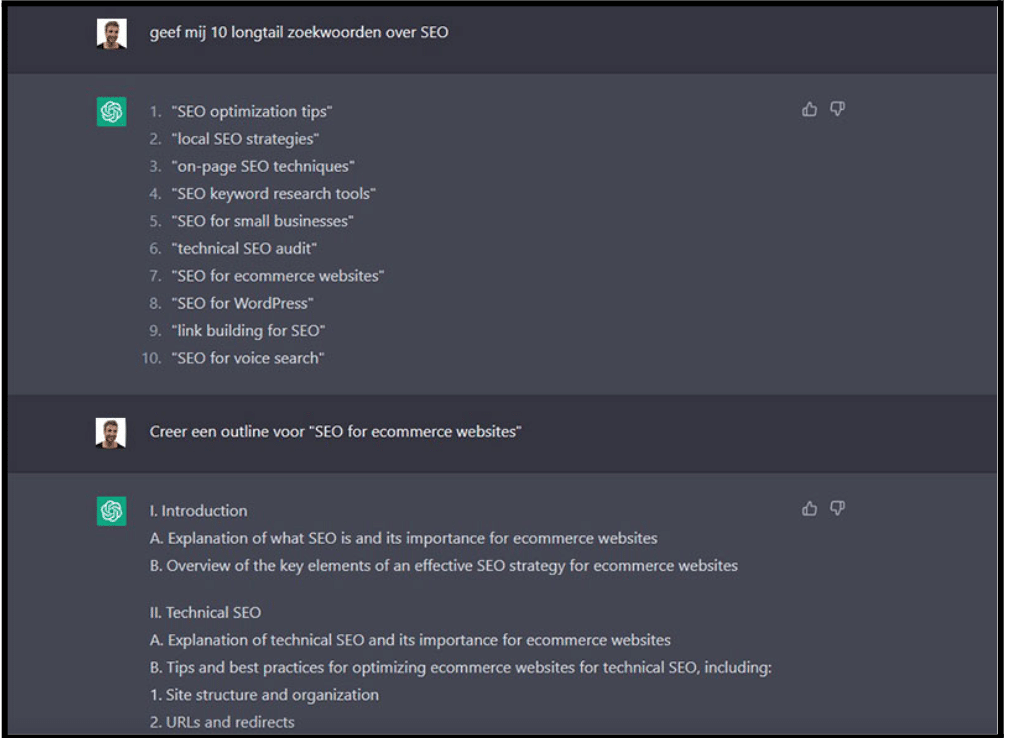The width and height of the screenshot is (1010, 738).
Task: Click the user avatar on the outline prompt
Action: (x=111, y=433)
